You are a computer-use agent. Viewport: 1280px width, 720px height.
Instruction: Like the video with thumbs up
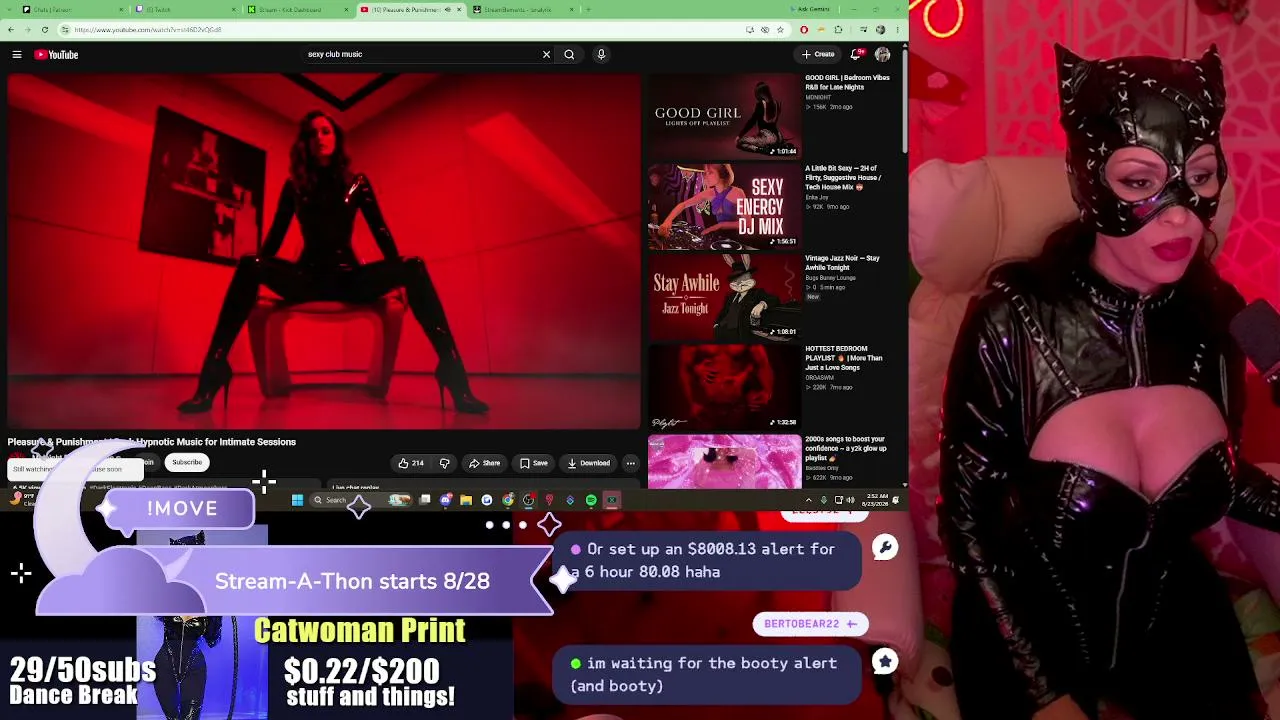point(411,463)
